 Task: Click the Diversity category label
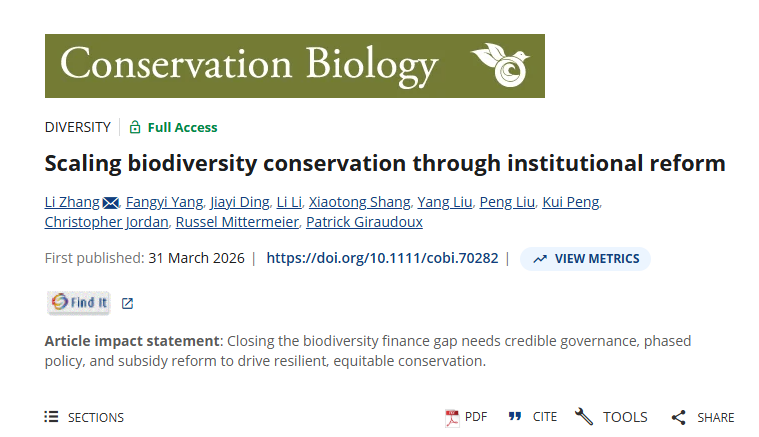pyautogui.click(x=77, y=127)
